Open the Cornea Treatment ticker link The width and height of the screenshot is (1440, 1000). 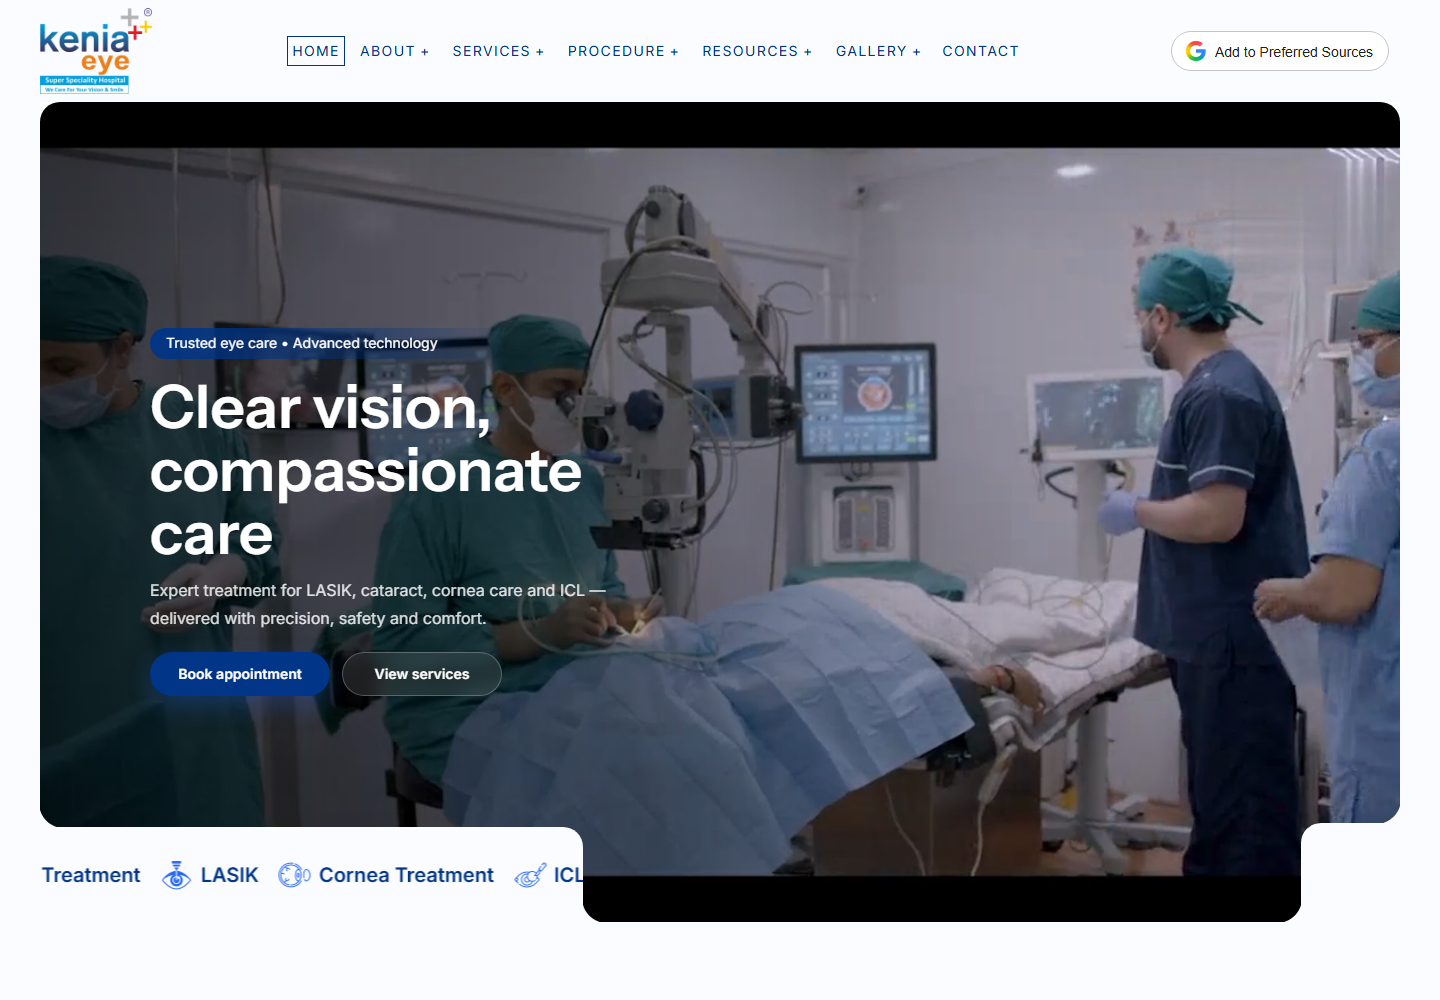(x=406, y=875)
